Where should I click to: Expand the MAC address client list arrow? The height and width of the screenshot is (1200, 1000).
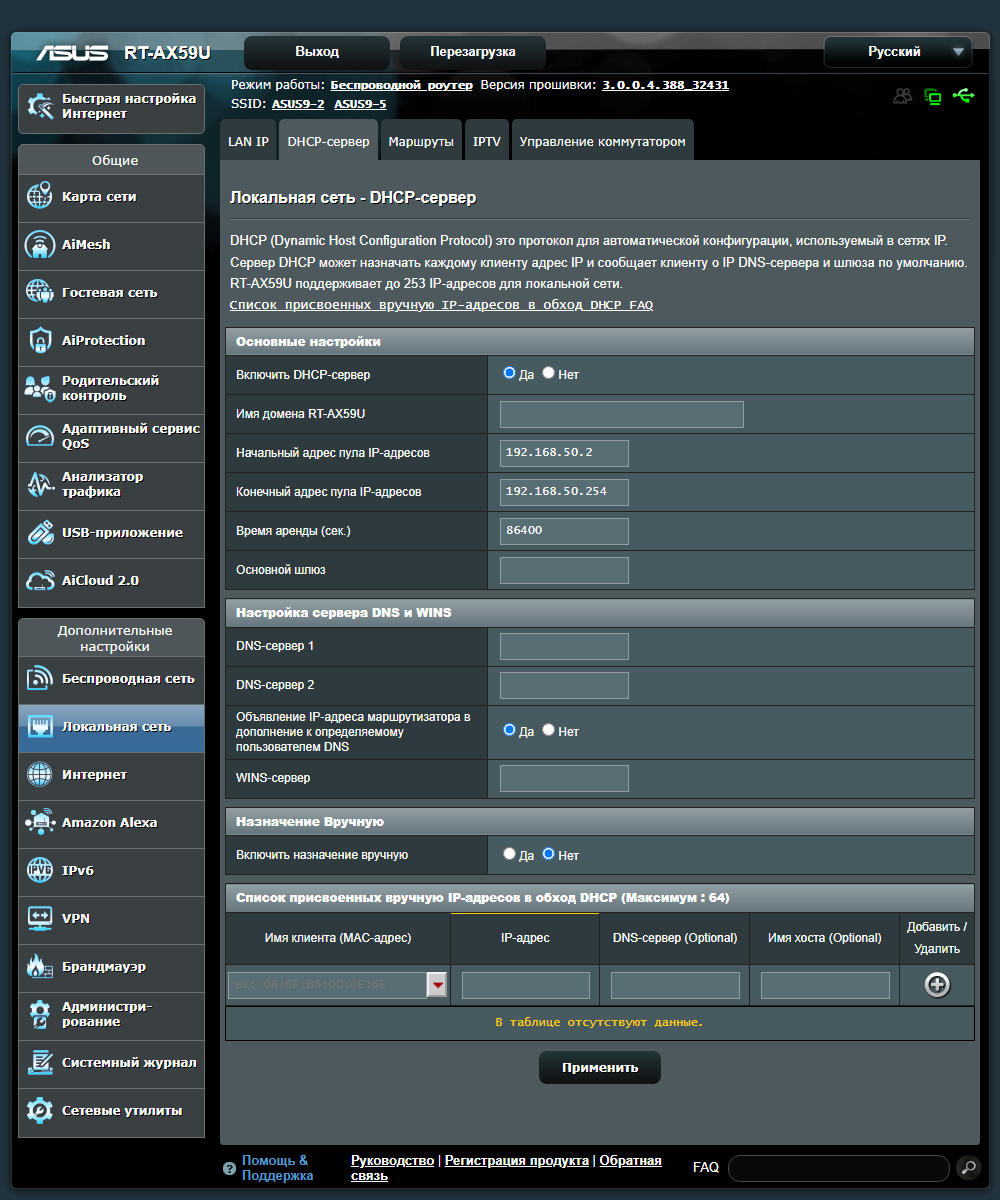[437, 986]
